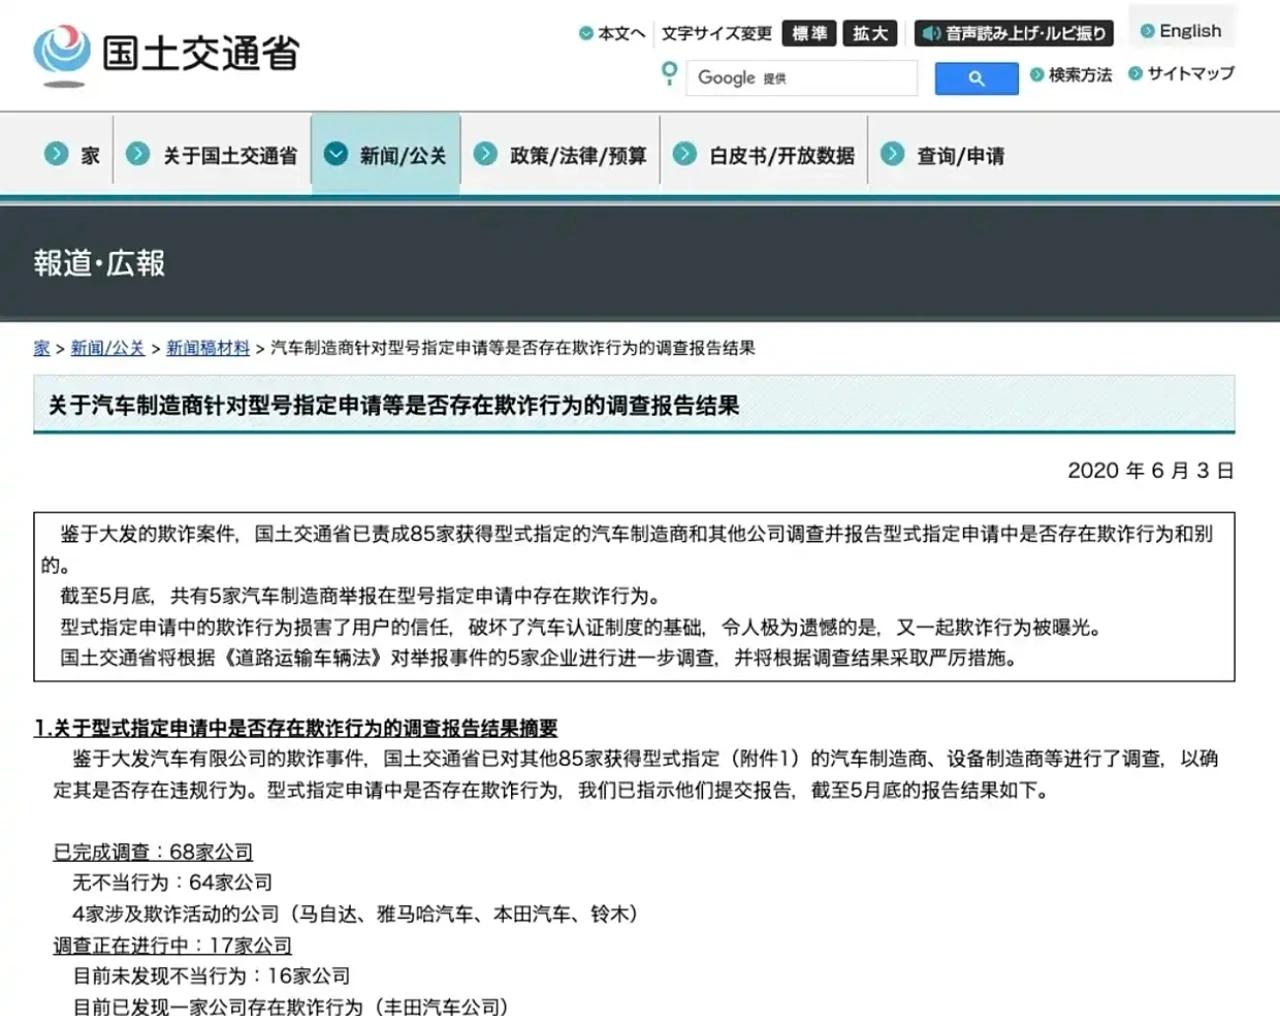Collapse the 新闻/公关 chevron icon
The height and width of the screenshot is (1016, 1280).
[336, 154]
